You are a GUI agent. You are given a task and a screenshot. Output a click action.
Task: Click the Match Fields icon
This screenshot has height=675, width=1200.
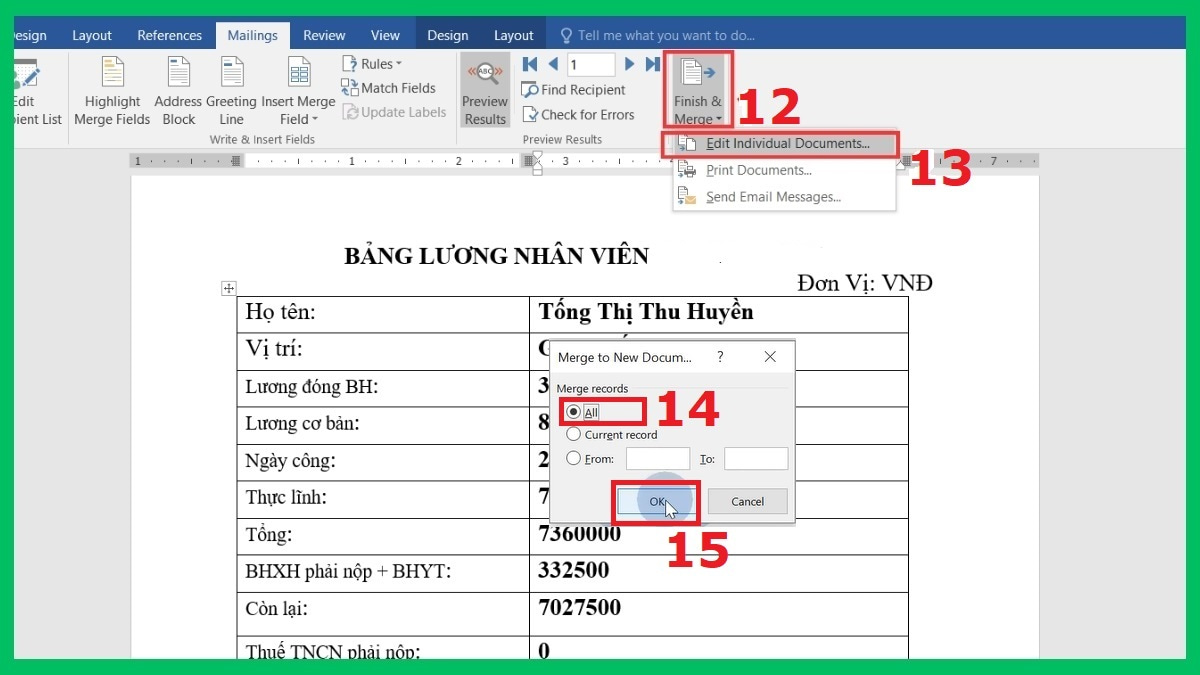(x=390, y=87)
